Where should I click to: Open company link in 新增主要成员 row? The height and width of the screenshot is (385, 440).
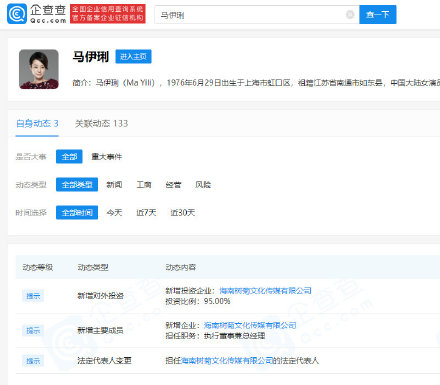(x=250, y=325)
